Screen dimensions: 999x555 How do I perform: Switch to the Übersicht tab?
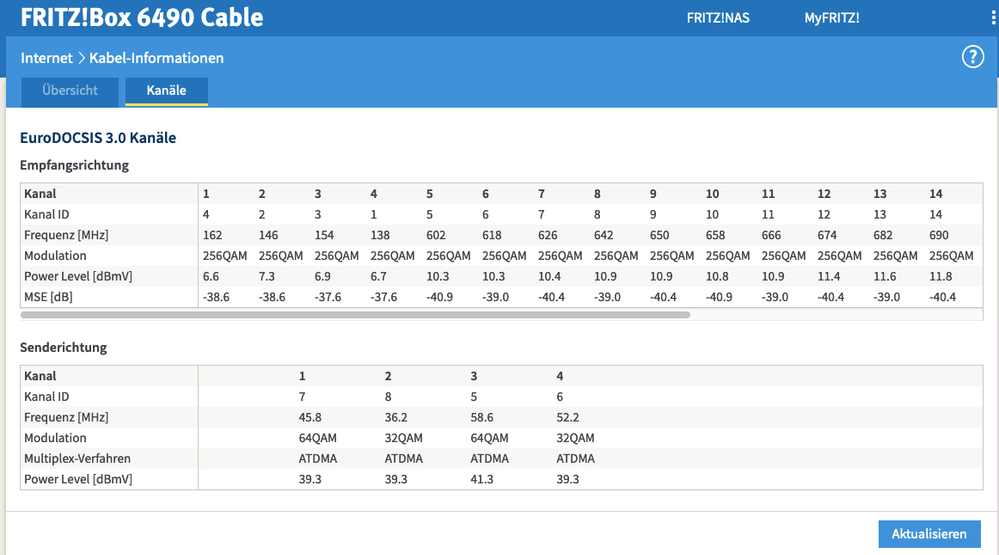(70, 90)
